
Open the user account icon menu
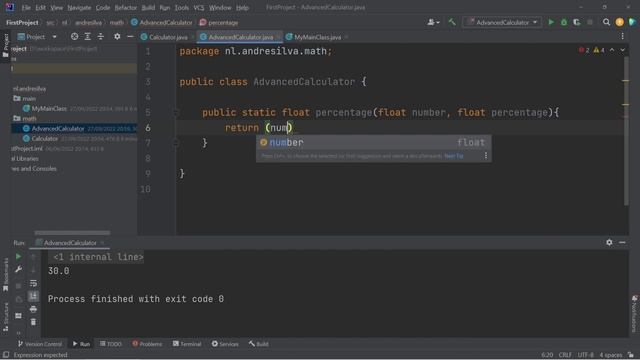point(433,22)
